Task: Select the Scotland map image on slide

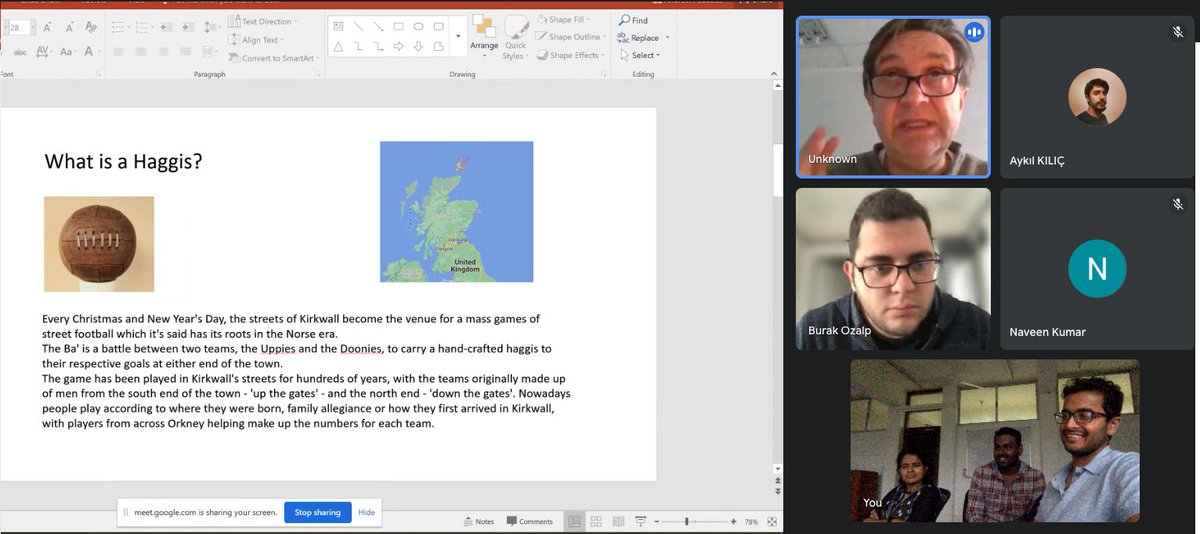Action: click(x=456, y=211)
